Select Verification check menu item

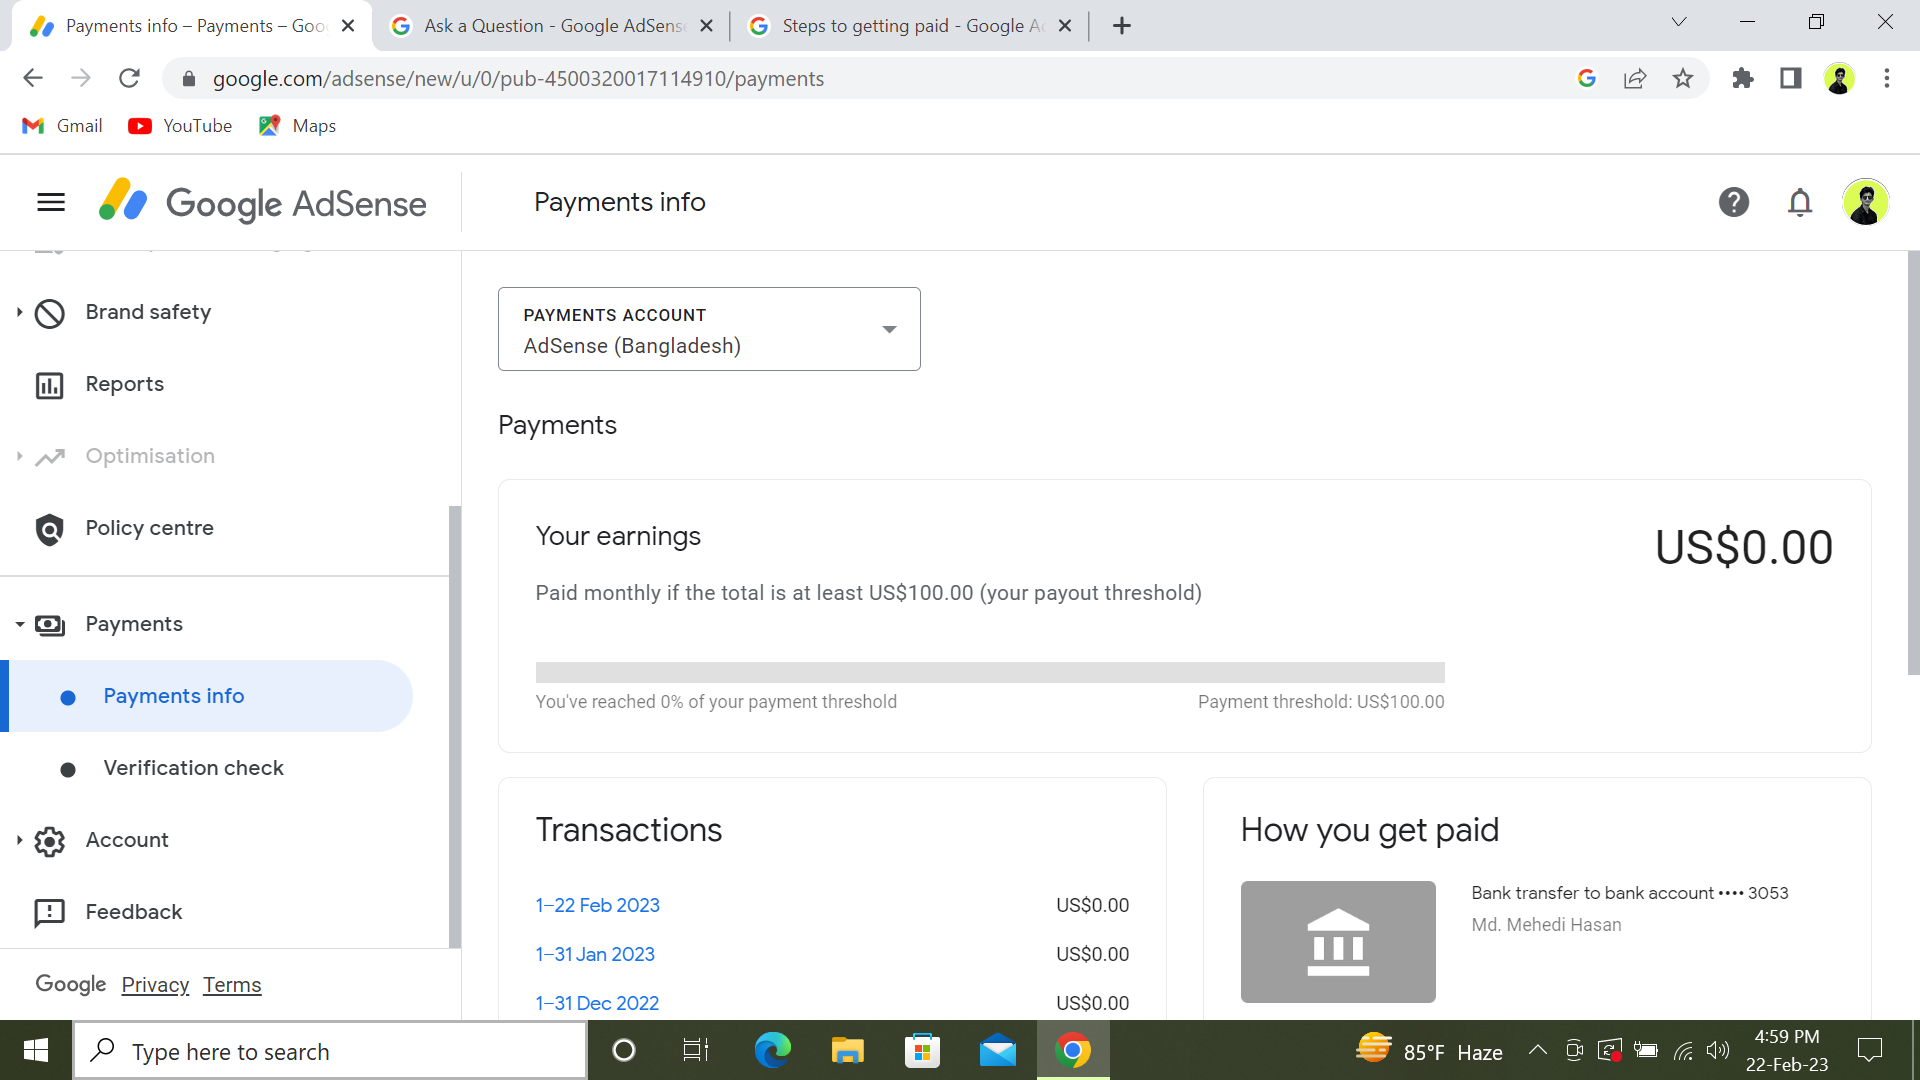tap(193, 768)
